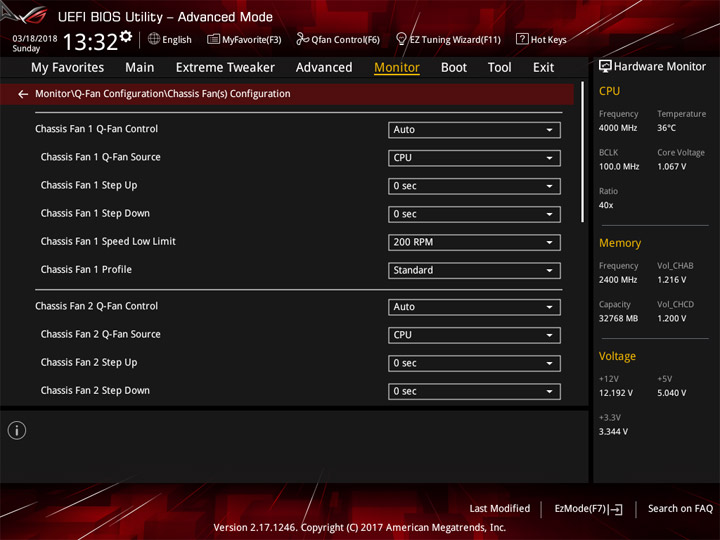Click memory capacity value 32768 MB
Image resolution: width=720 pixels, height=540 pixels.
pos(618,319)
